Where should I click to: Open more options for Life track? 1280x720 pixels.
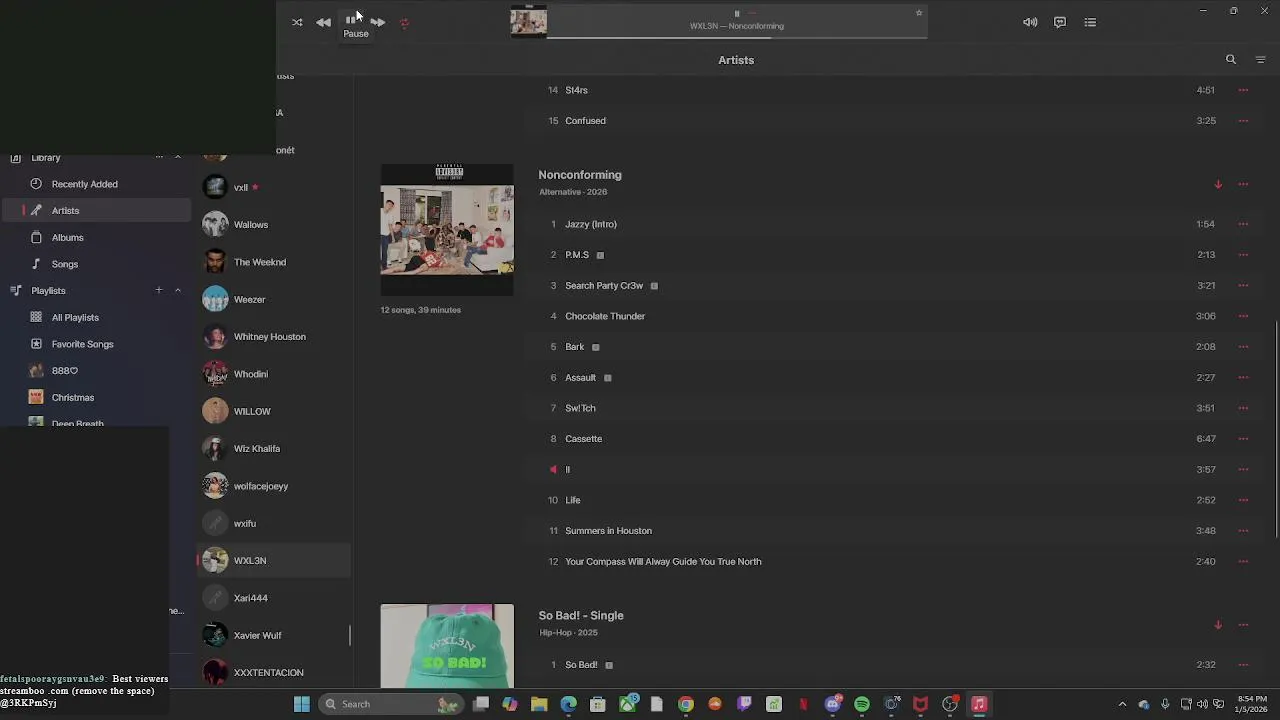(1243, 500)
